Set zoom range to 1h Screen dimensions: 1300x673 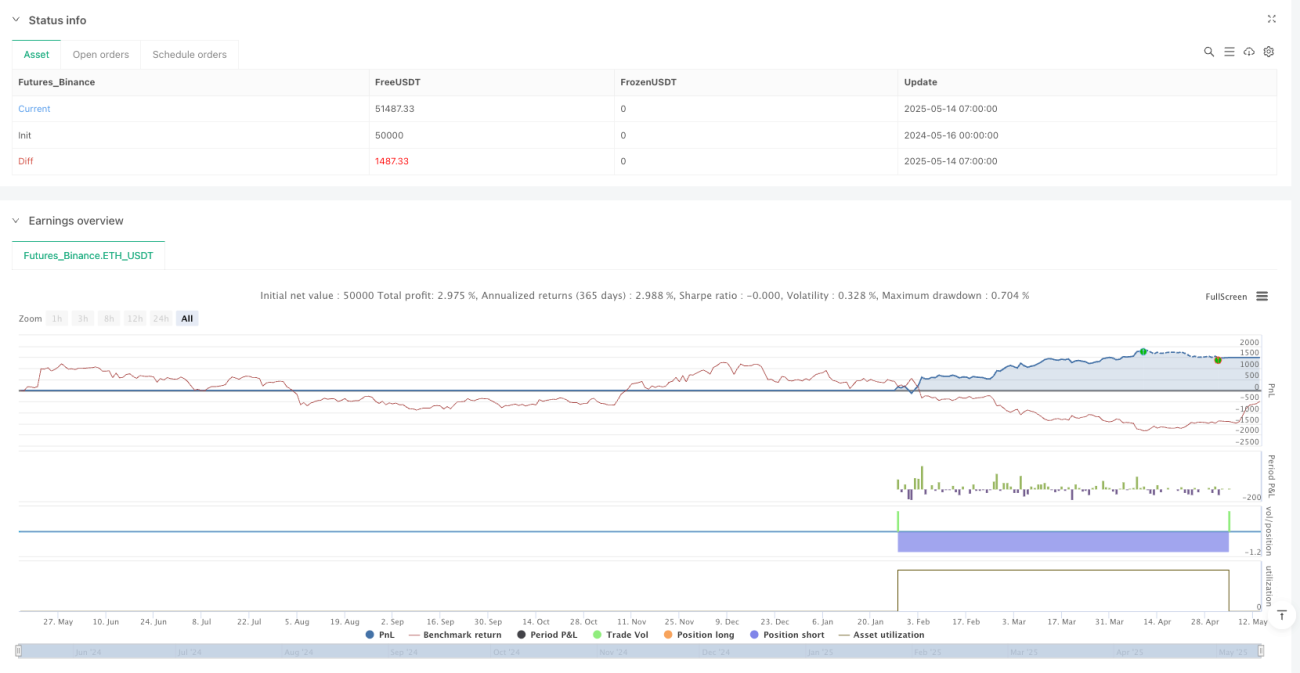58,318
